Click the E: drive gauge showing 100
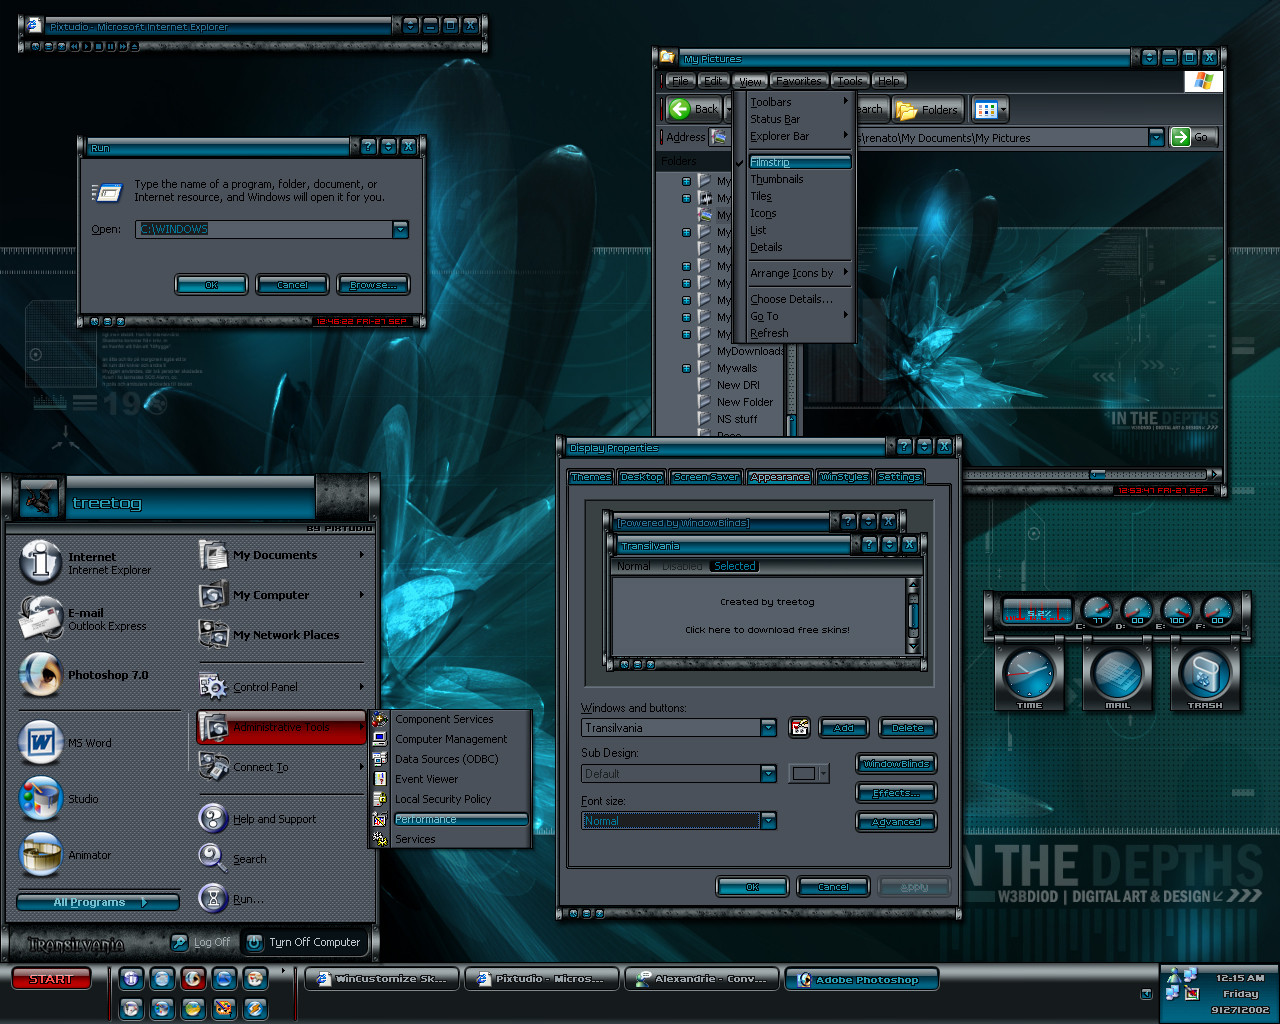 pyautogui.click(x=1177, y=611)
